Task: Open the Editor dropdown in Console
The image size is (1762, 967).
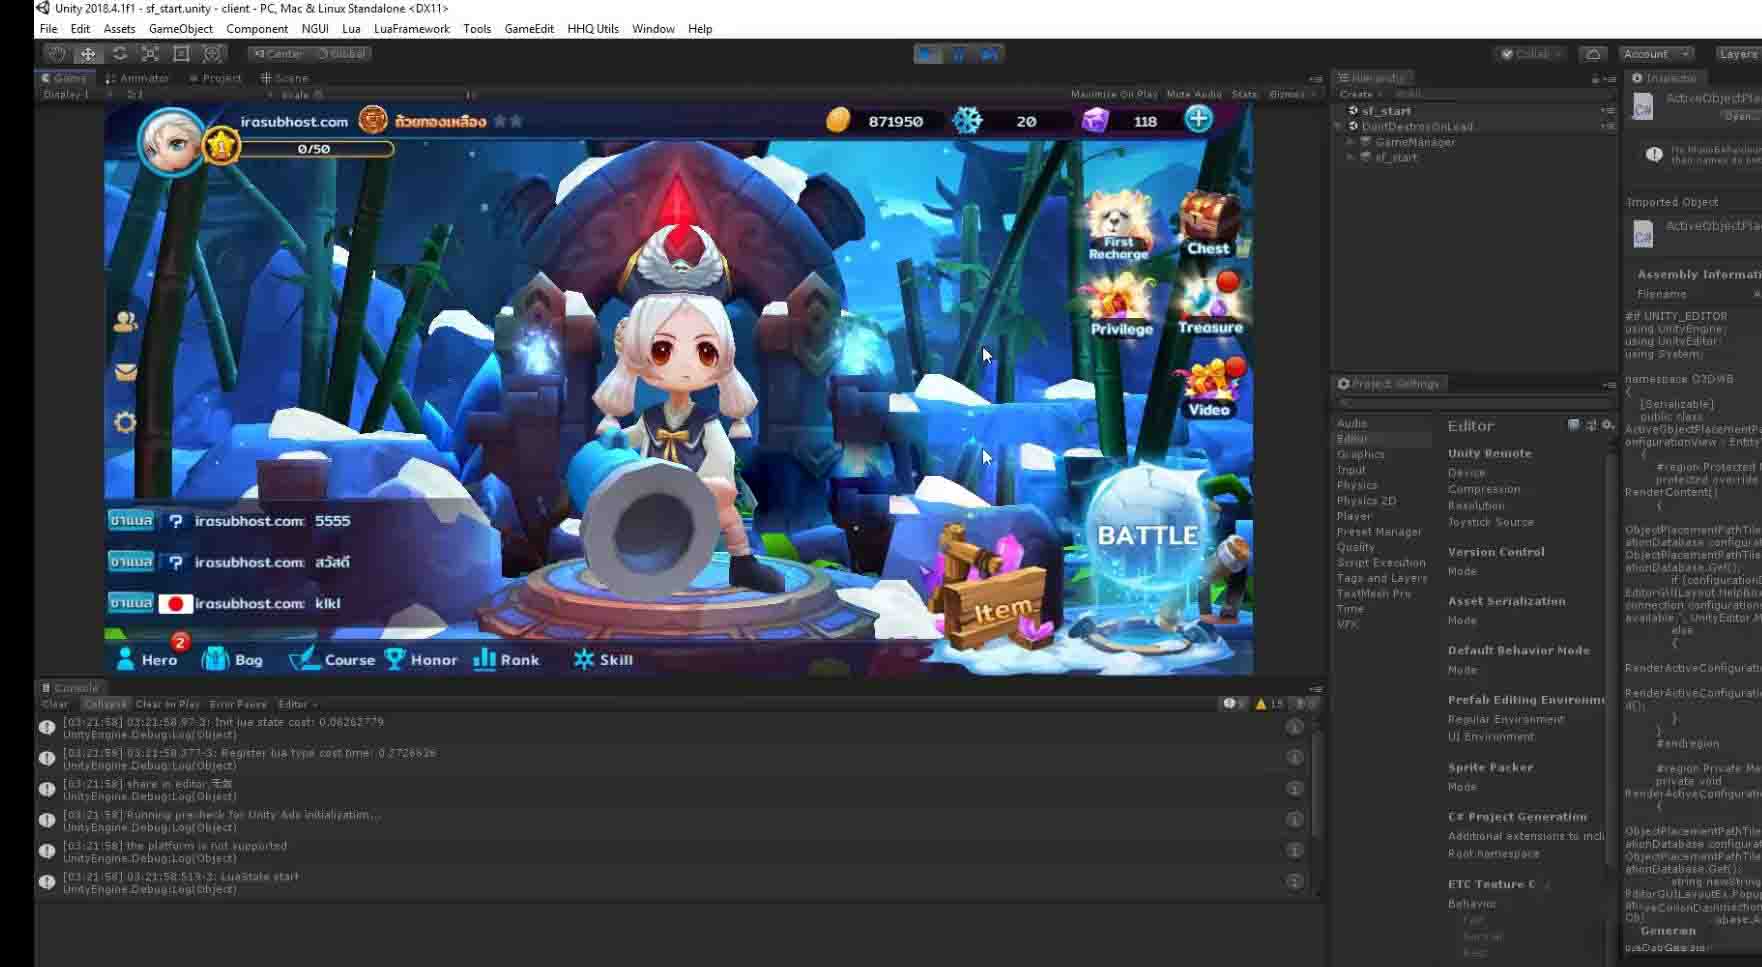Action: pyautogui.click(x=297, y=704)
